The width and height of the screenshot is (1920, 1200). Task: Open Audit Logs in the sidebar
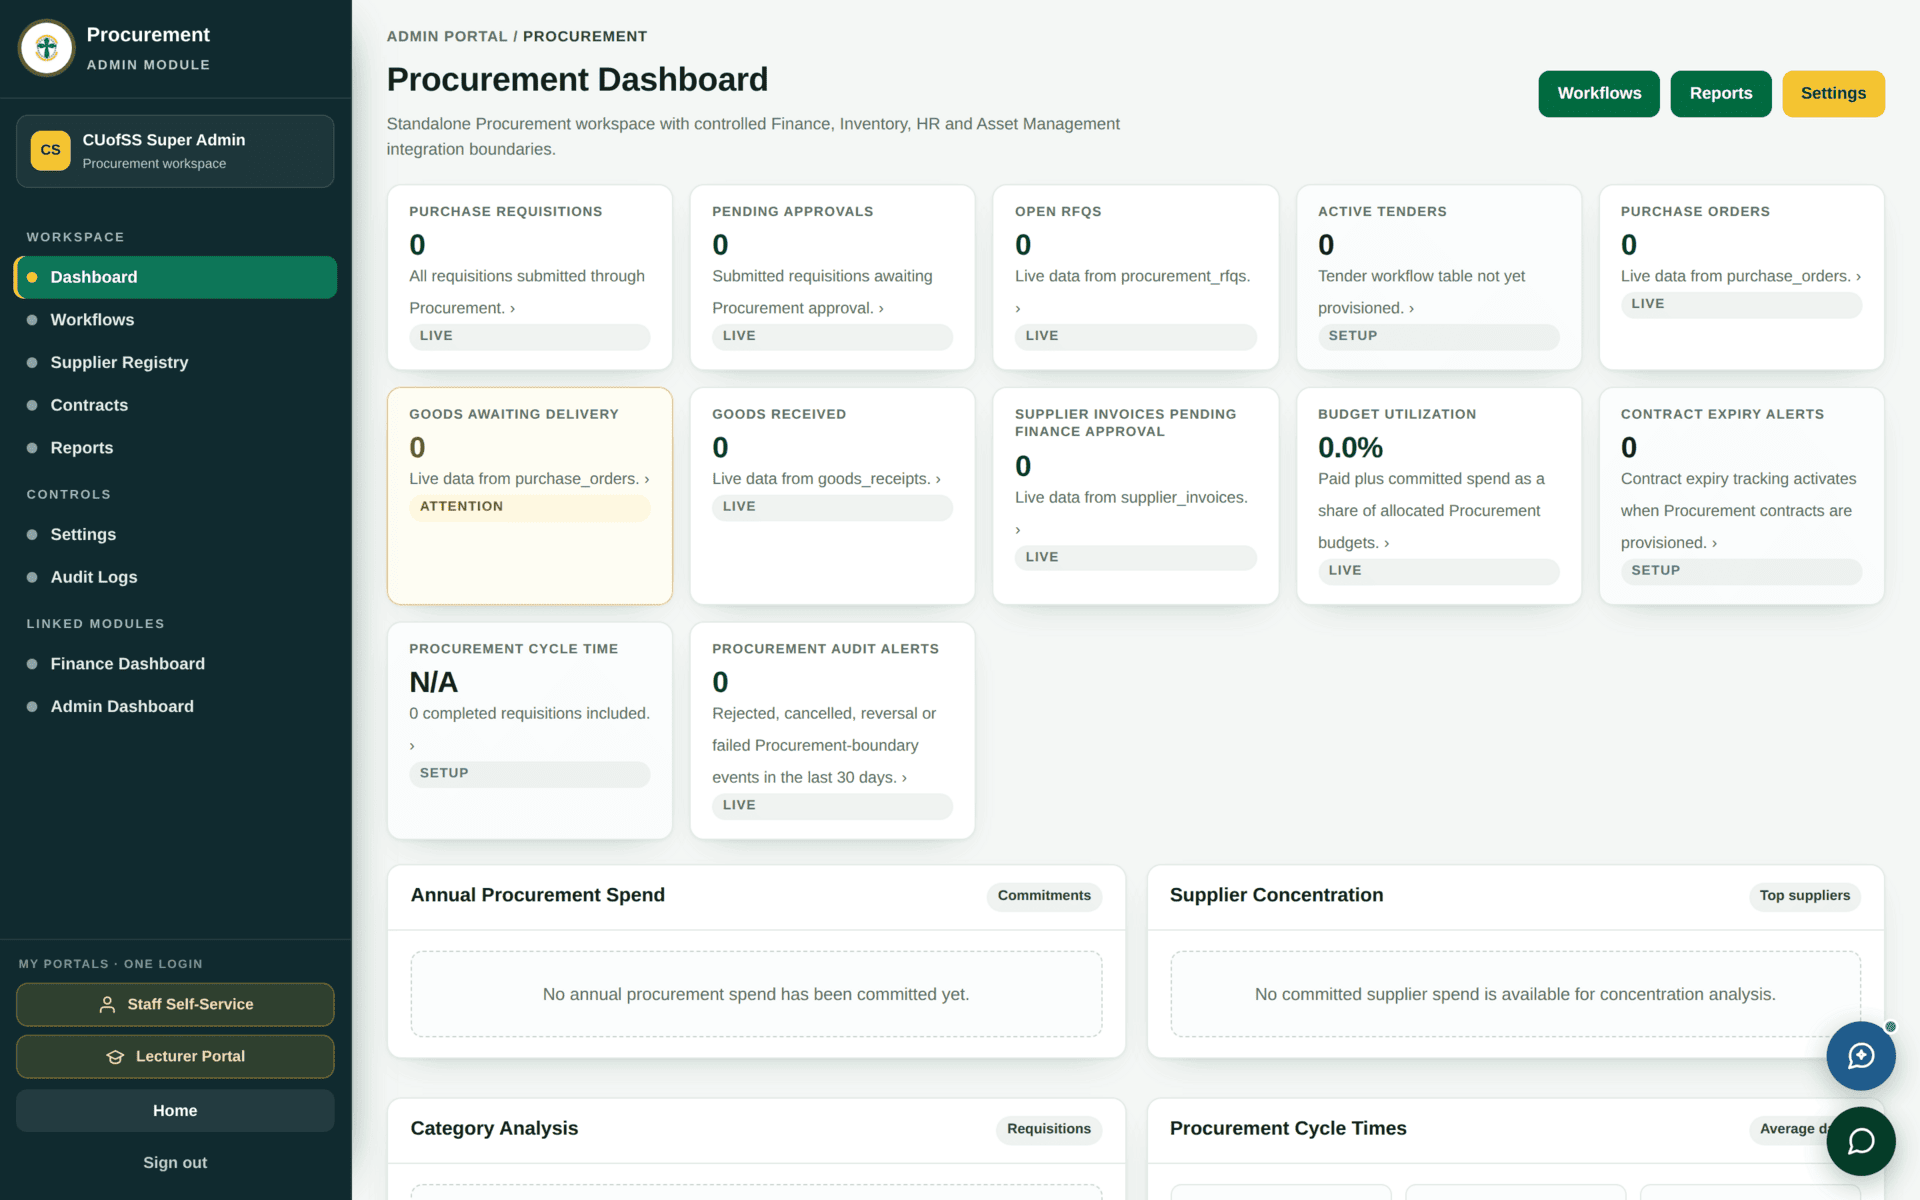(x=175, y=577)
